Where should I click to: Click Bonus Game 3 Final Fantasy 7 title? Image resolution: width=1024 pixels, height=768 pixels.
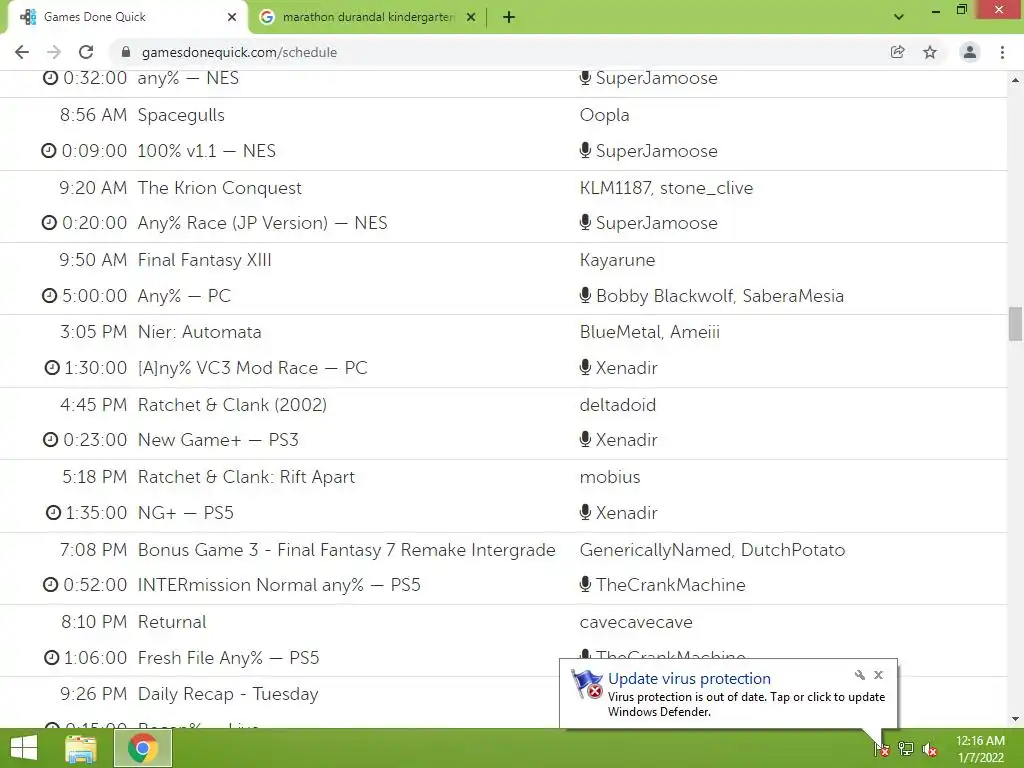click(x=346, y=550)
